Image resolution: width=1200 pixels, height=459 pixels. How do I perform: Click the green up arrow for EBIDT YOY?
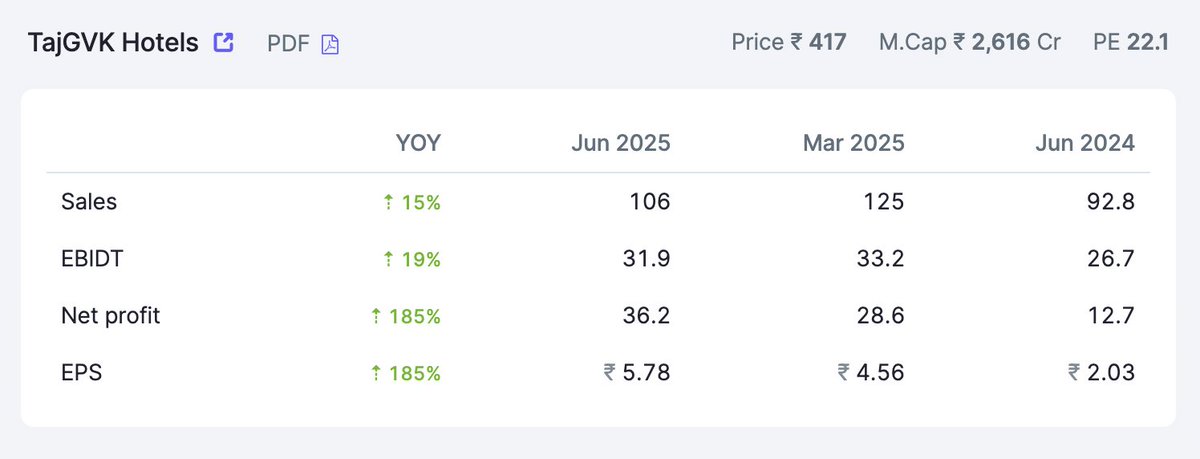coord(388,259)
